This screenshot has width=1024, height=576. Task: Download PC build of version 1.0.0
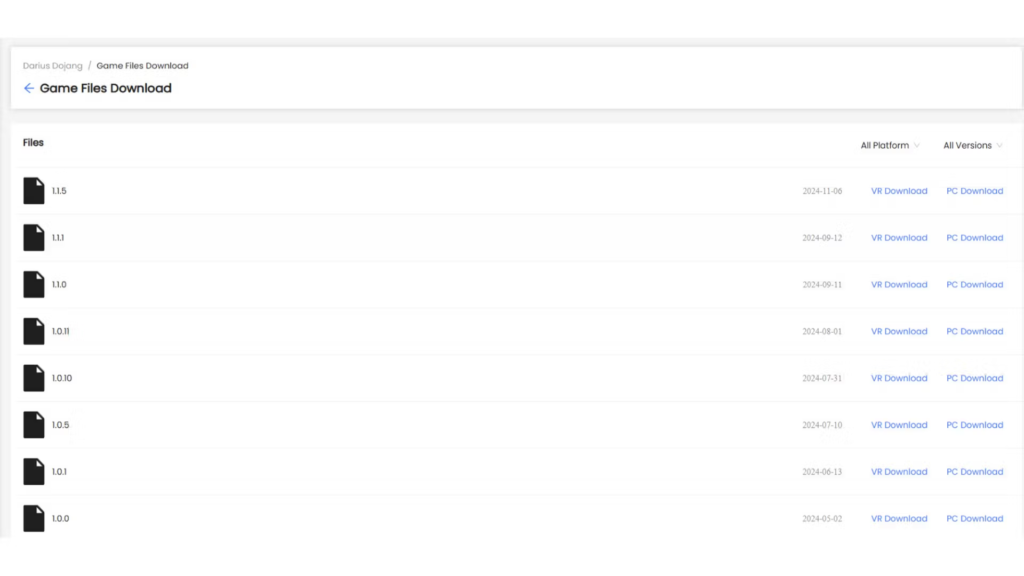(974, 518)
